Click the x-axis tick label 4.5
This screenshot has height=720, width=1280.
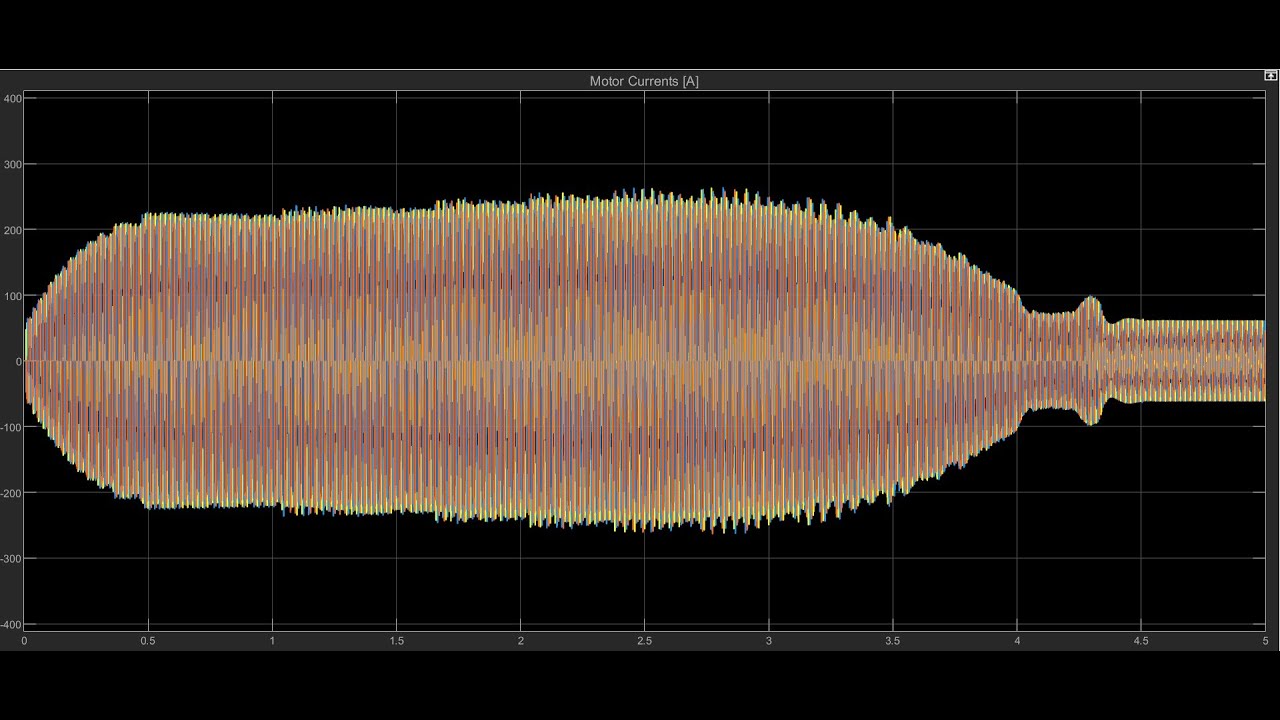1141,641
